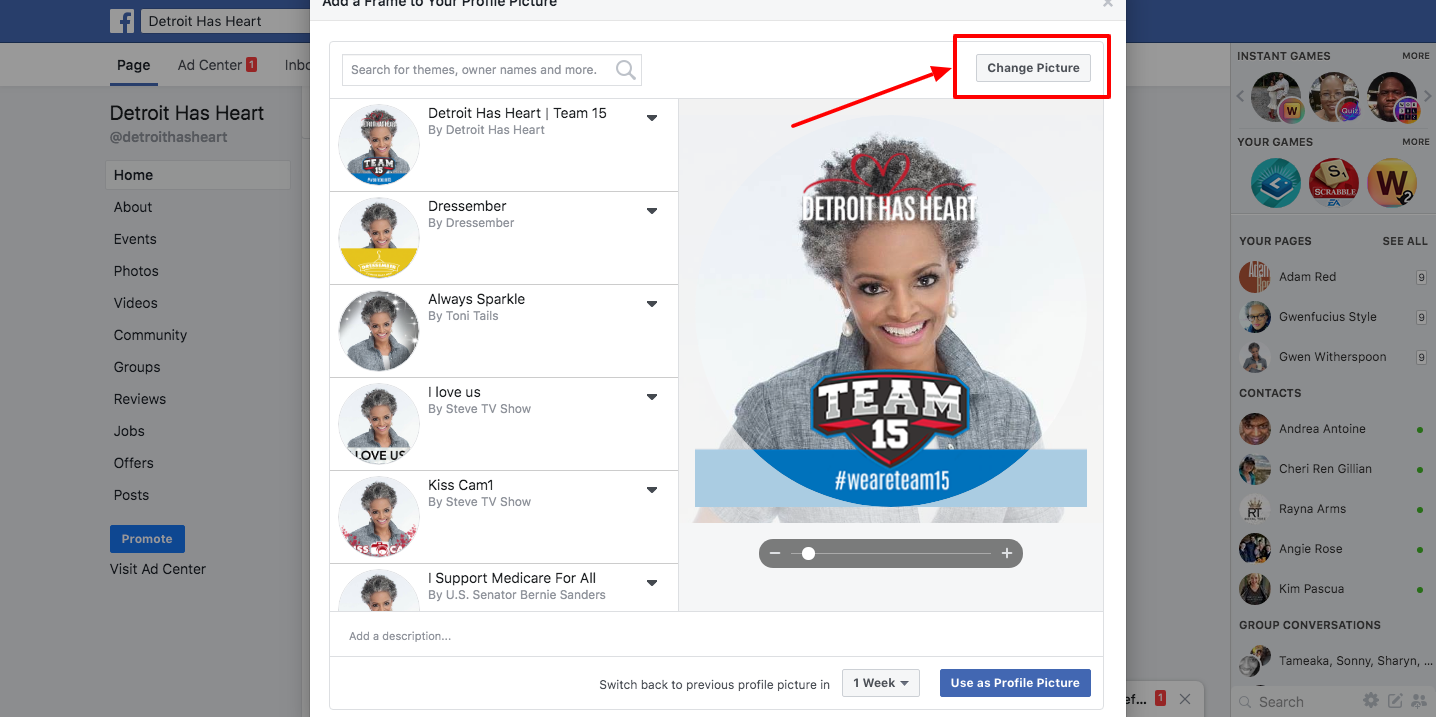Expand I Support Medicare For All options

tap(652, 583)
